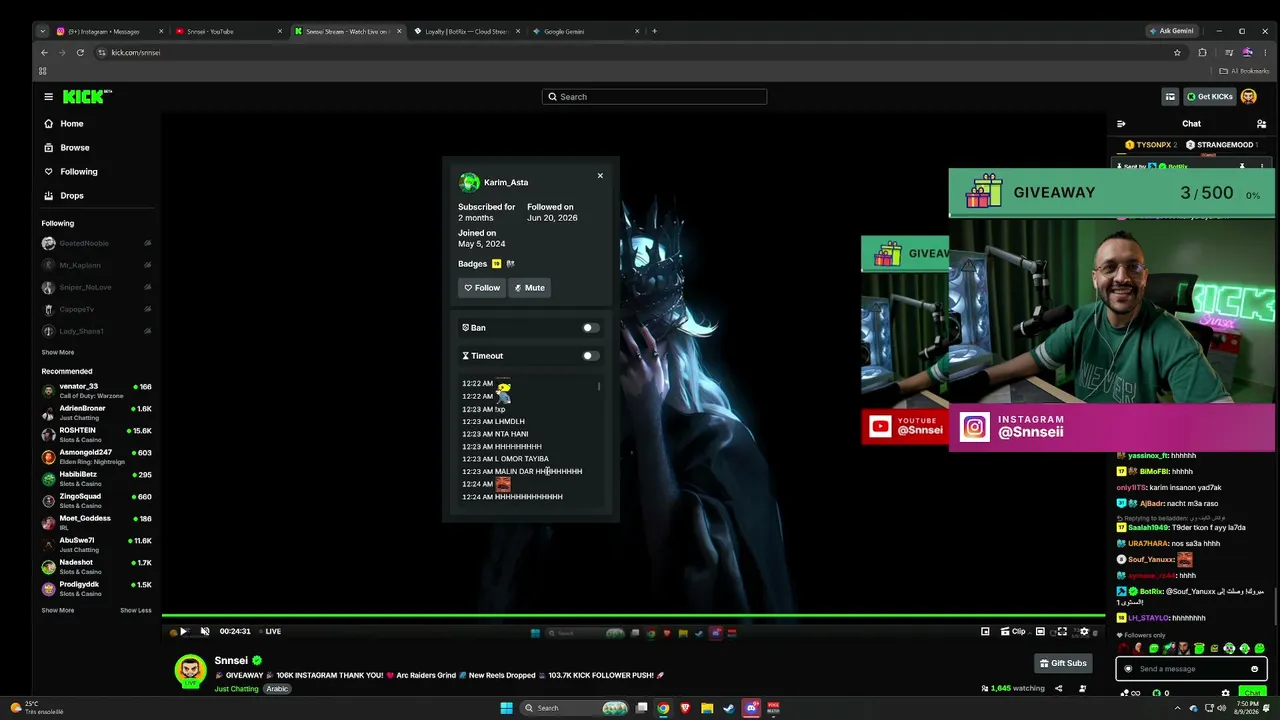
Task: Open the user profile avatar menu
Action: (x=1249, y=97)
